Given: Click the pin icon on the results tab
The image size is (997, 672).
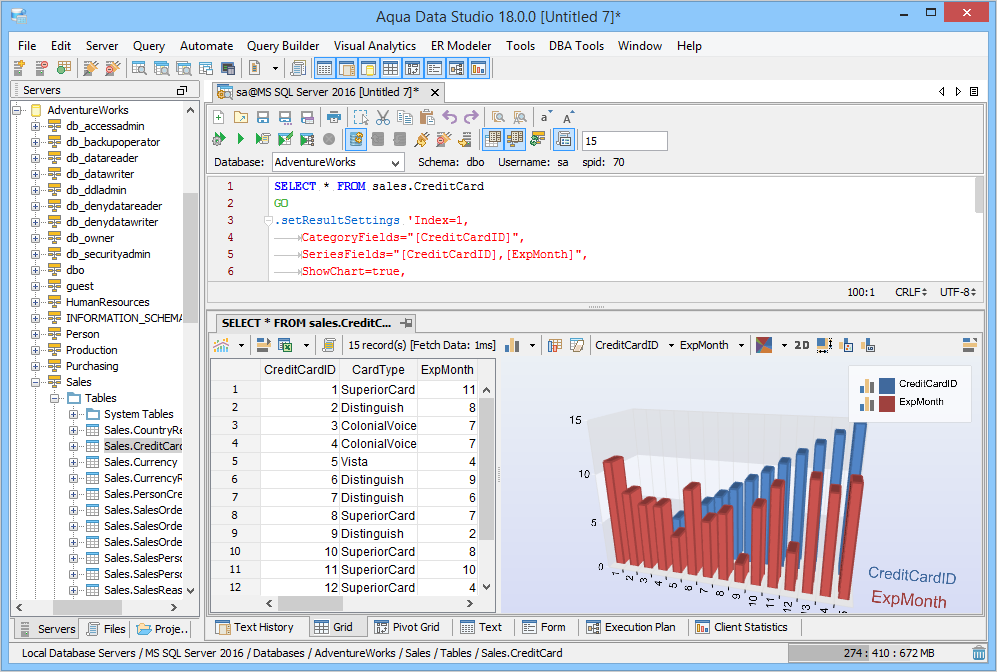Looking at the screenshot, I should click(406, 323).
